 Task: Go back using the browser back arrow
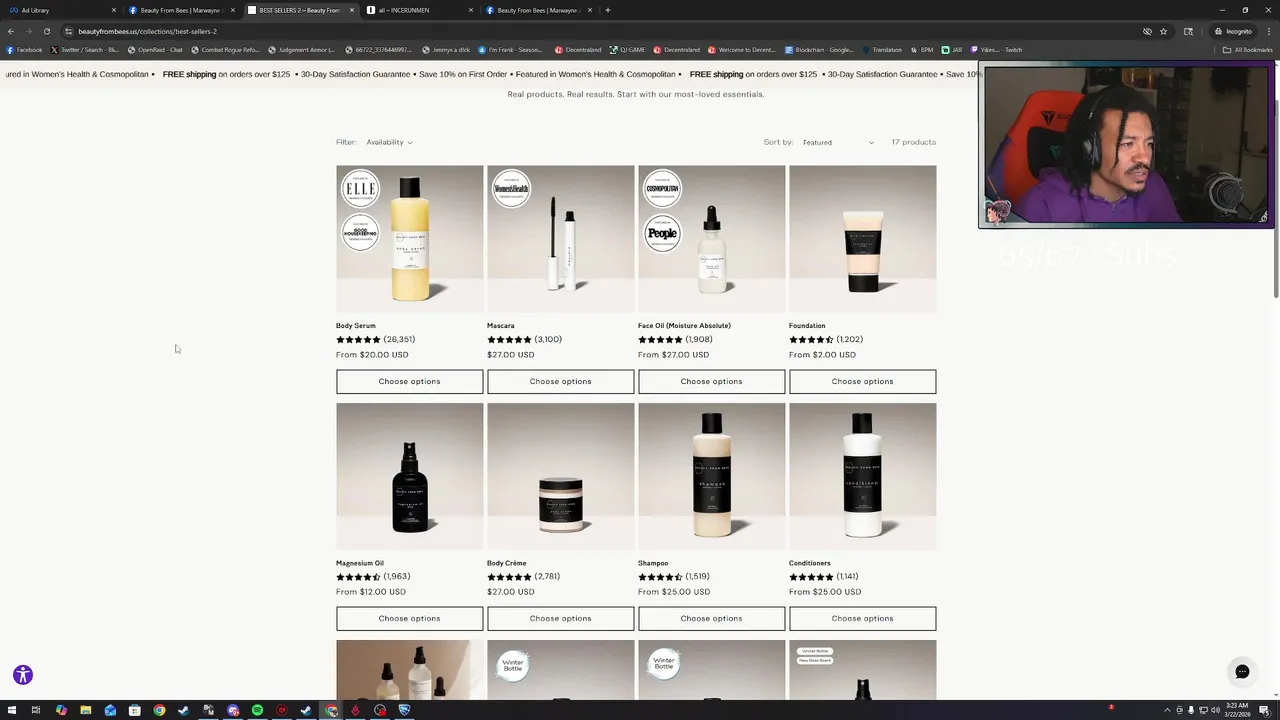pyautogui.click(x=11, y=31)
